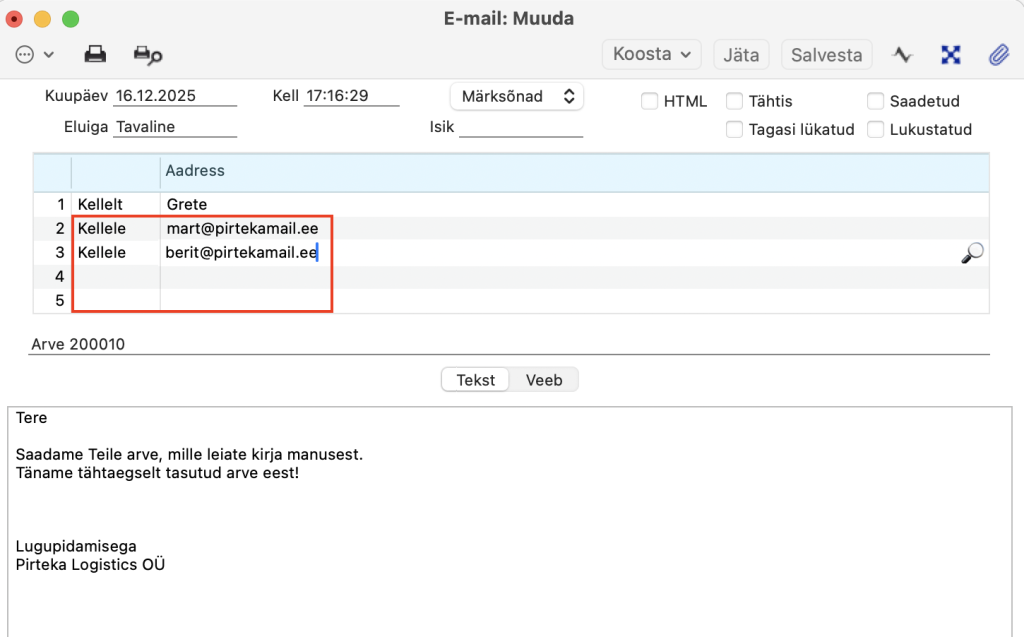Open the activity pulse icon
Image resolution: width=1024 pixels, height=637 pixels.
click(x=903, y=54)
